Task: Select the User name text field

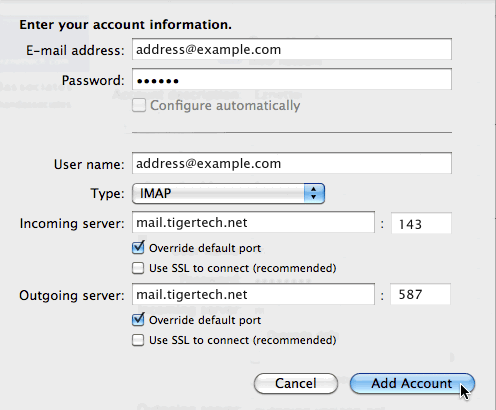Action: tap(292, 163)
